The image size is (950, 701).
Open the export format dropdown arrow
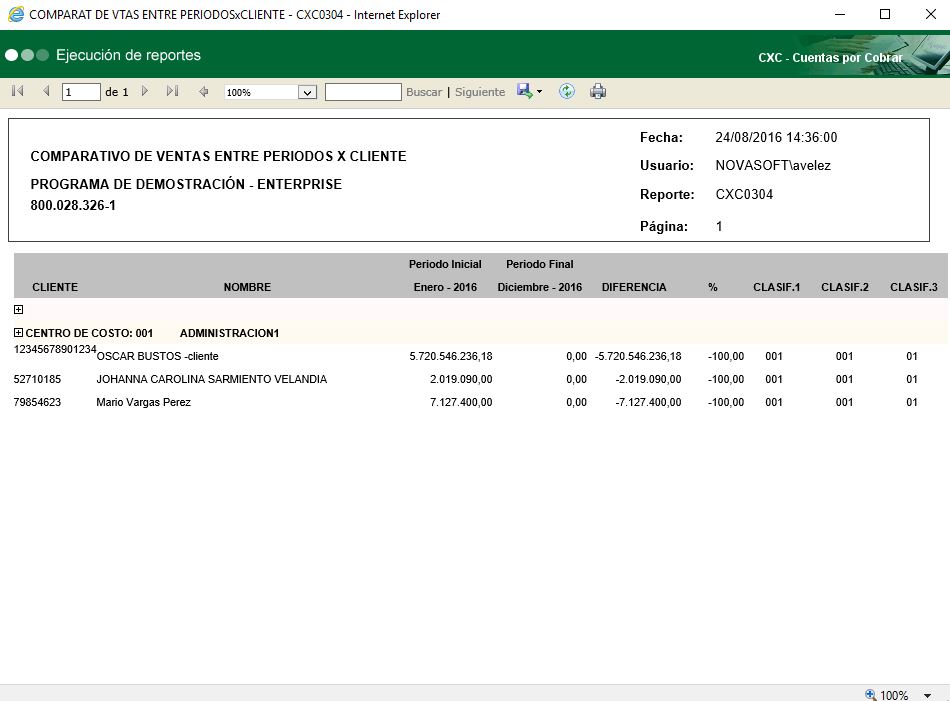[539, 92]
